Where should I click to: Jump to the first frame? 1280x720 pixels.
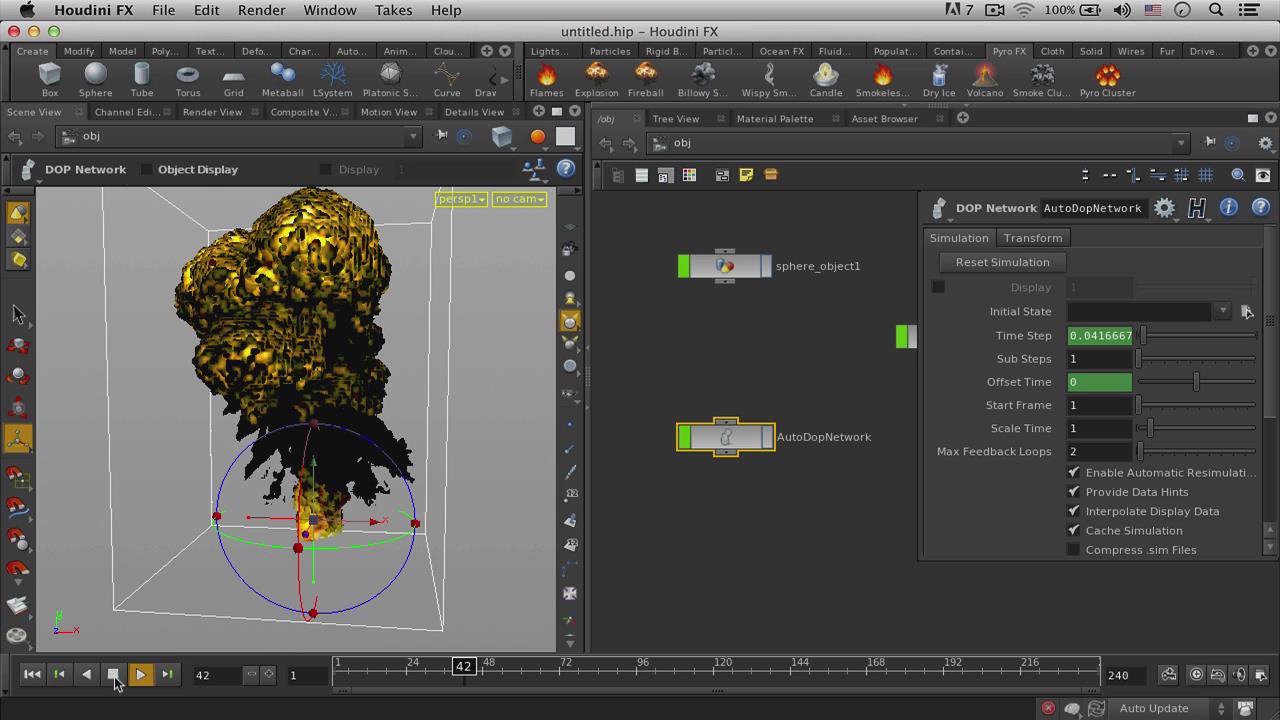[32, 675]
